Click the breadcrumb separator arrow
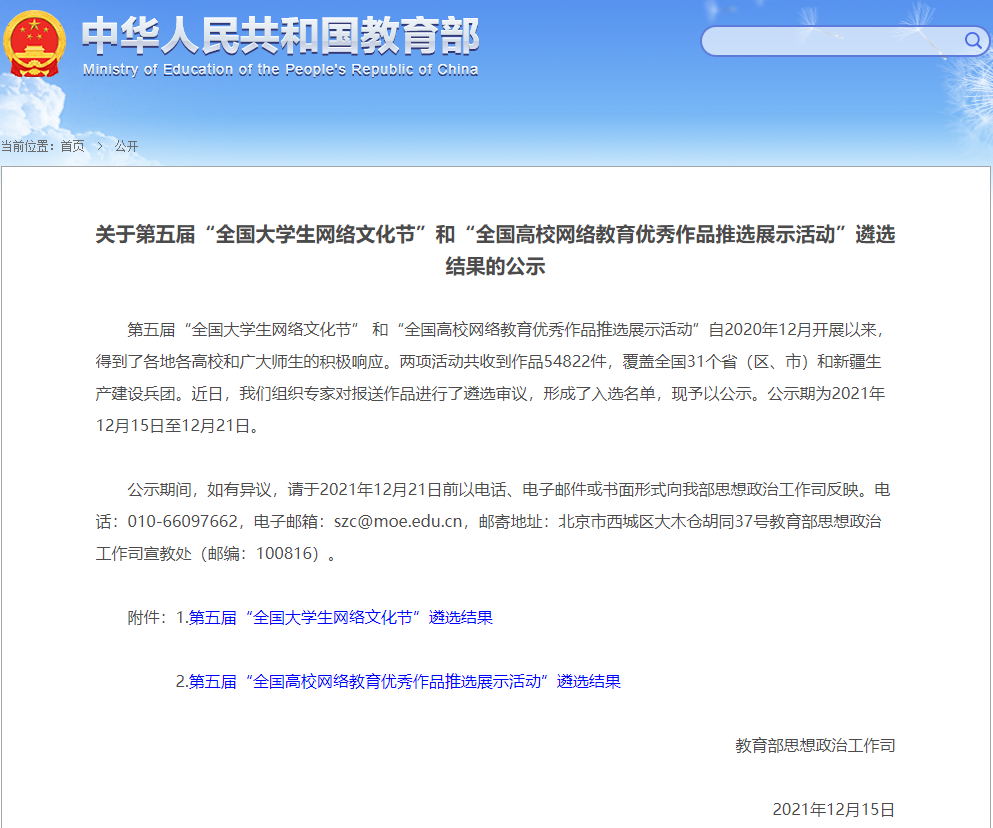Screen dimensions: 993x828 99,146
